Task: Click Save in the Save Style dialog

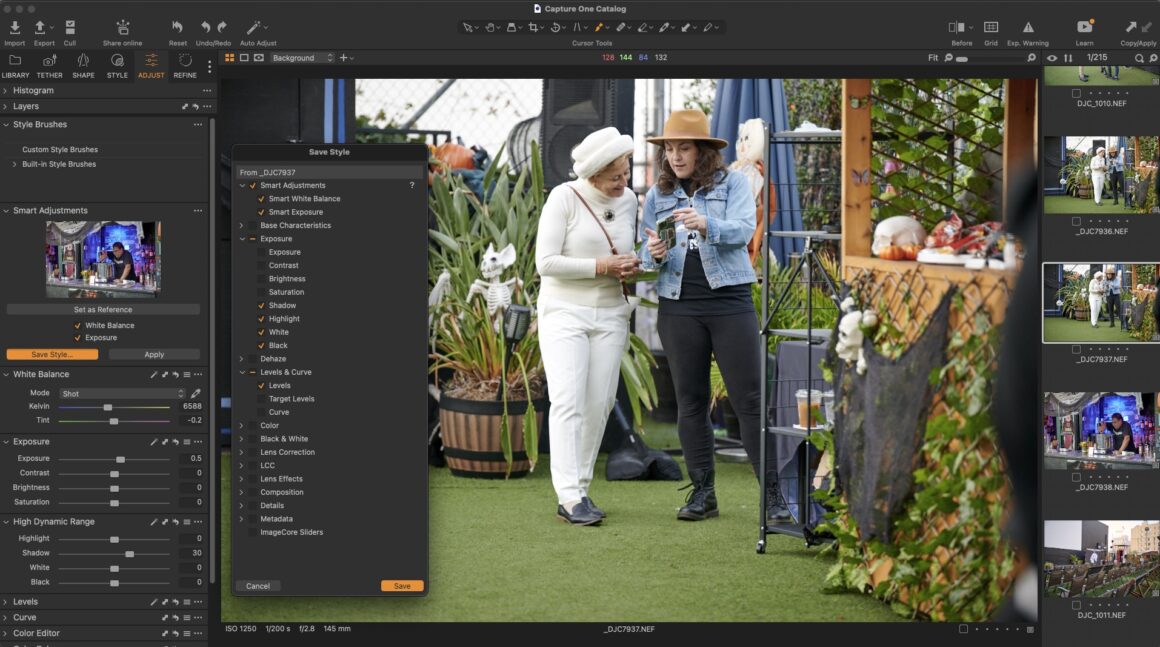Action: point(402,586)
